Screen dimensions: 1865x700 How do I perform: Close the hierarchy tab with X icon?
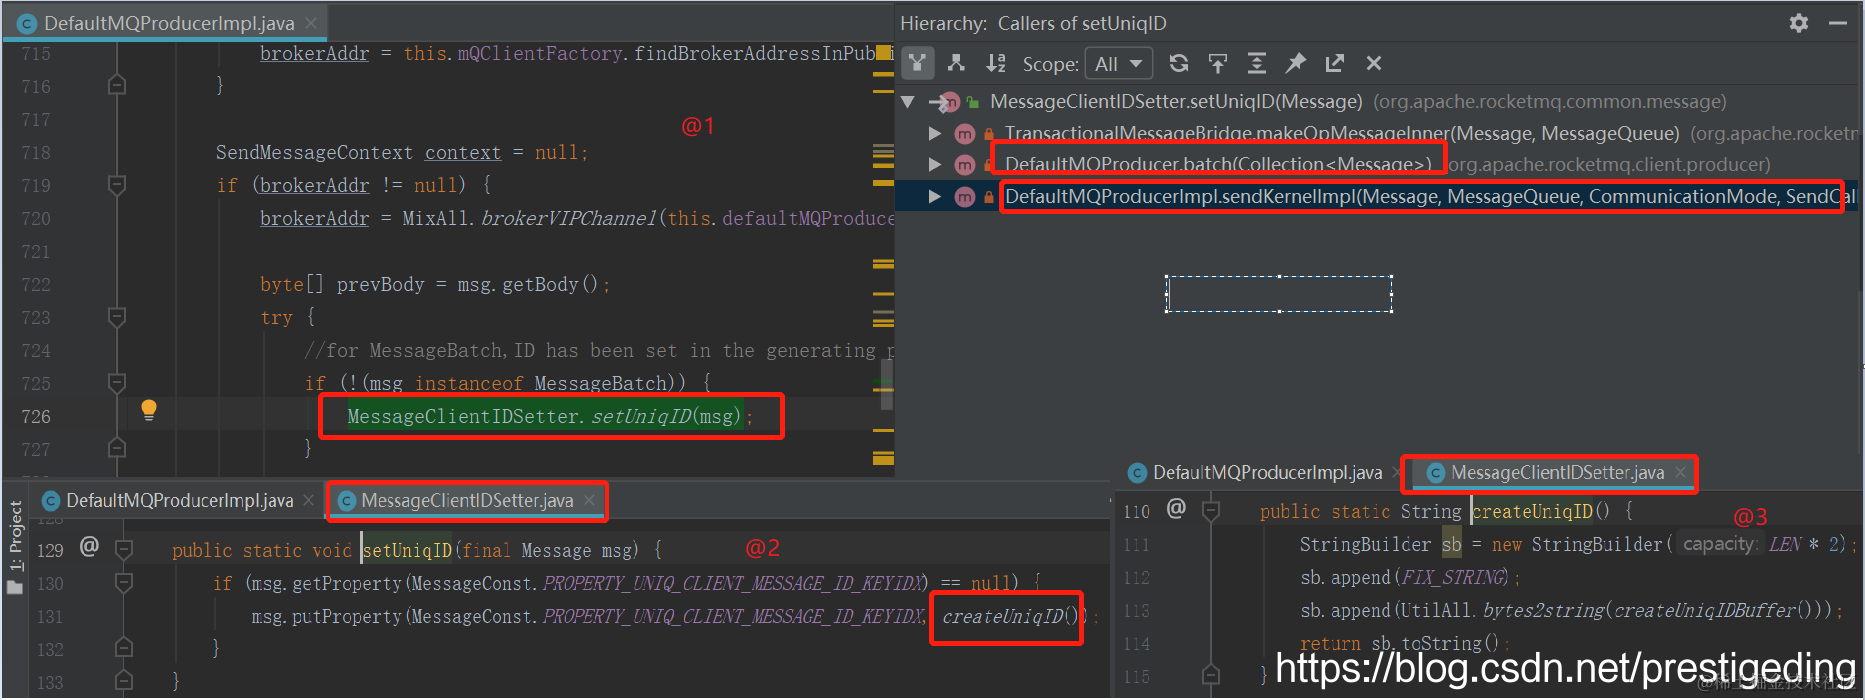point(1374,63)
